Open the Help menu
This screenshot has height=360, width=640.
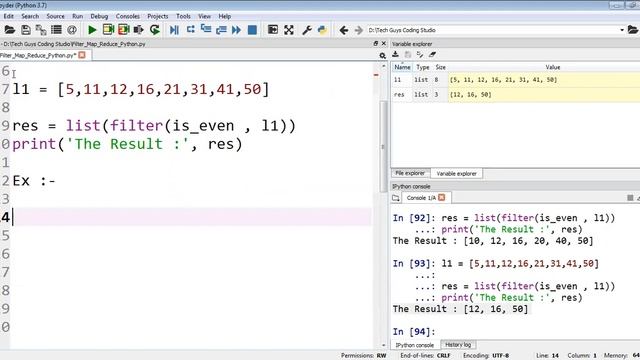click(x=224, y=16)
